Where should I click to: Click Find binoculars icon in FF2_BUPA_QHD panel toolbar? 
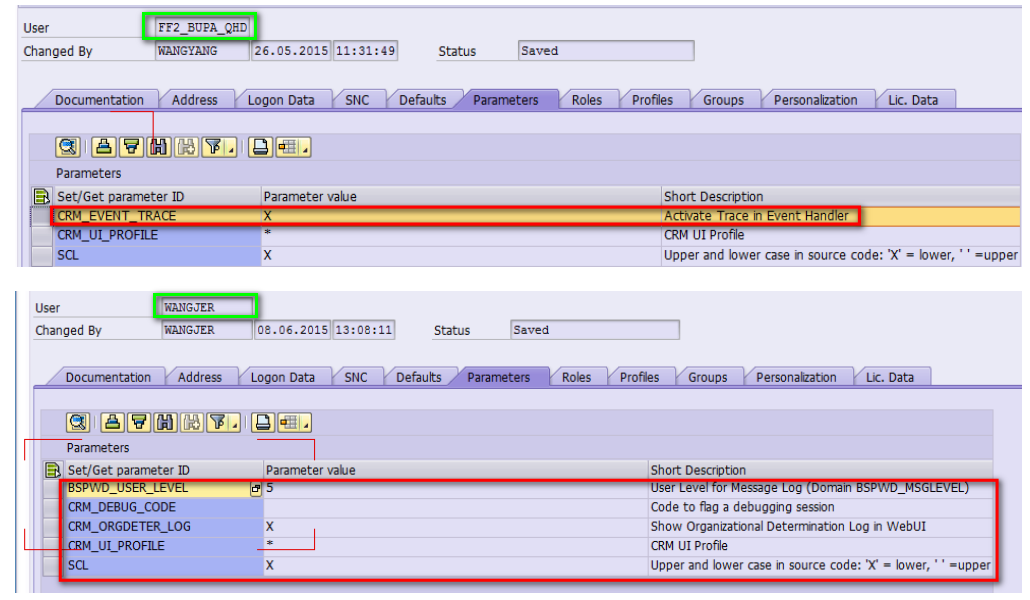point(158,147)
